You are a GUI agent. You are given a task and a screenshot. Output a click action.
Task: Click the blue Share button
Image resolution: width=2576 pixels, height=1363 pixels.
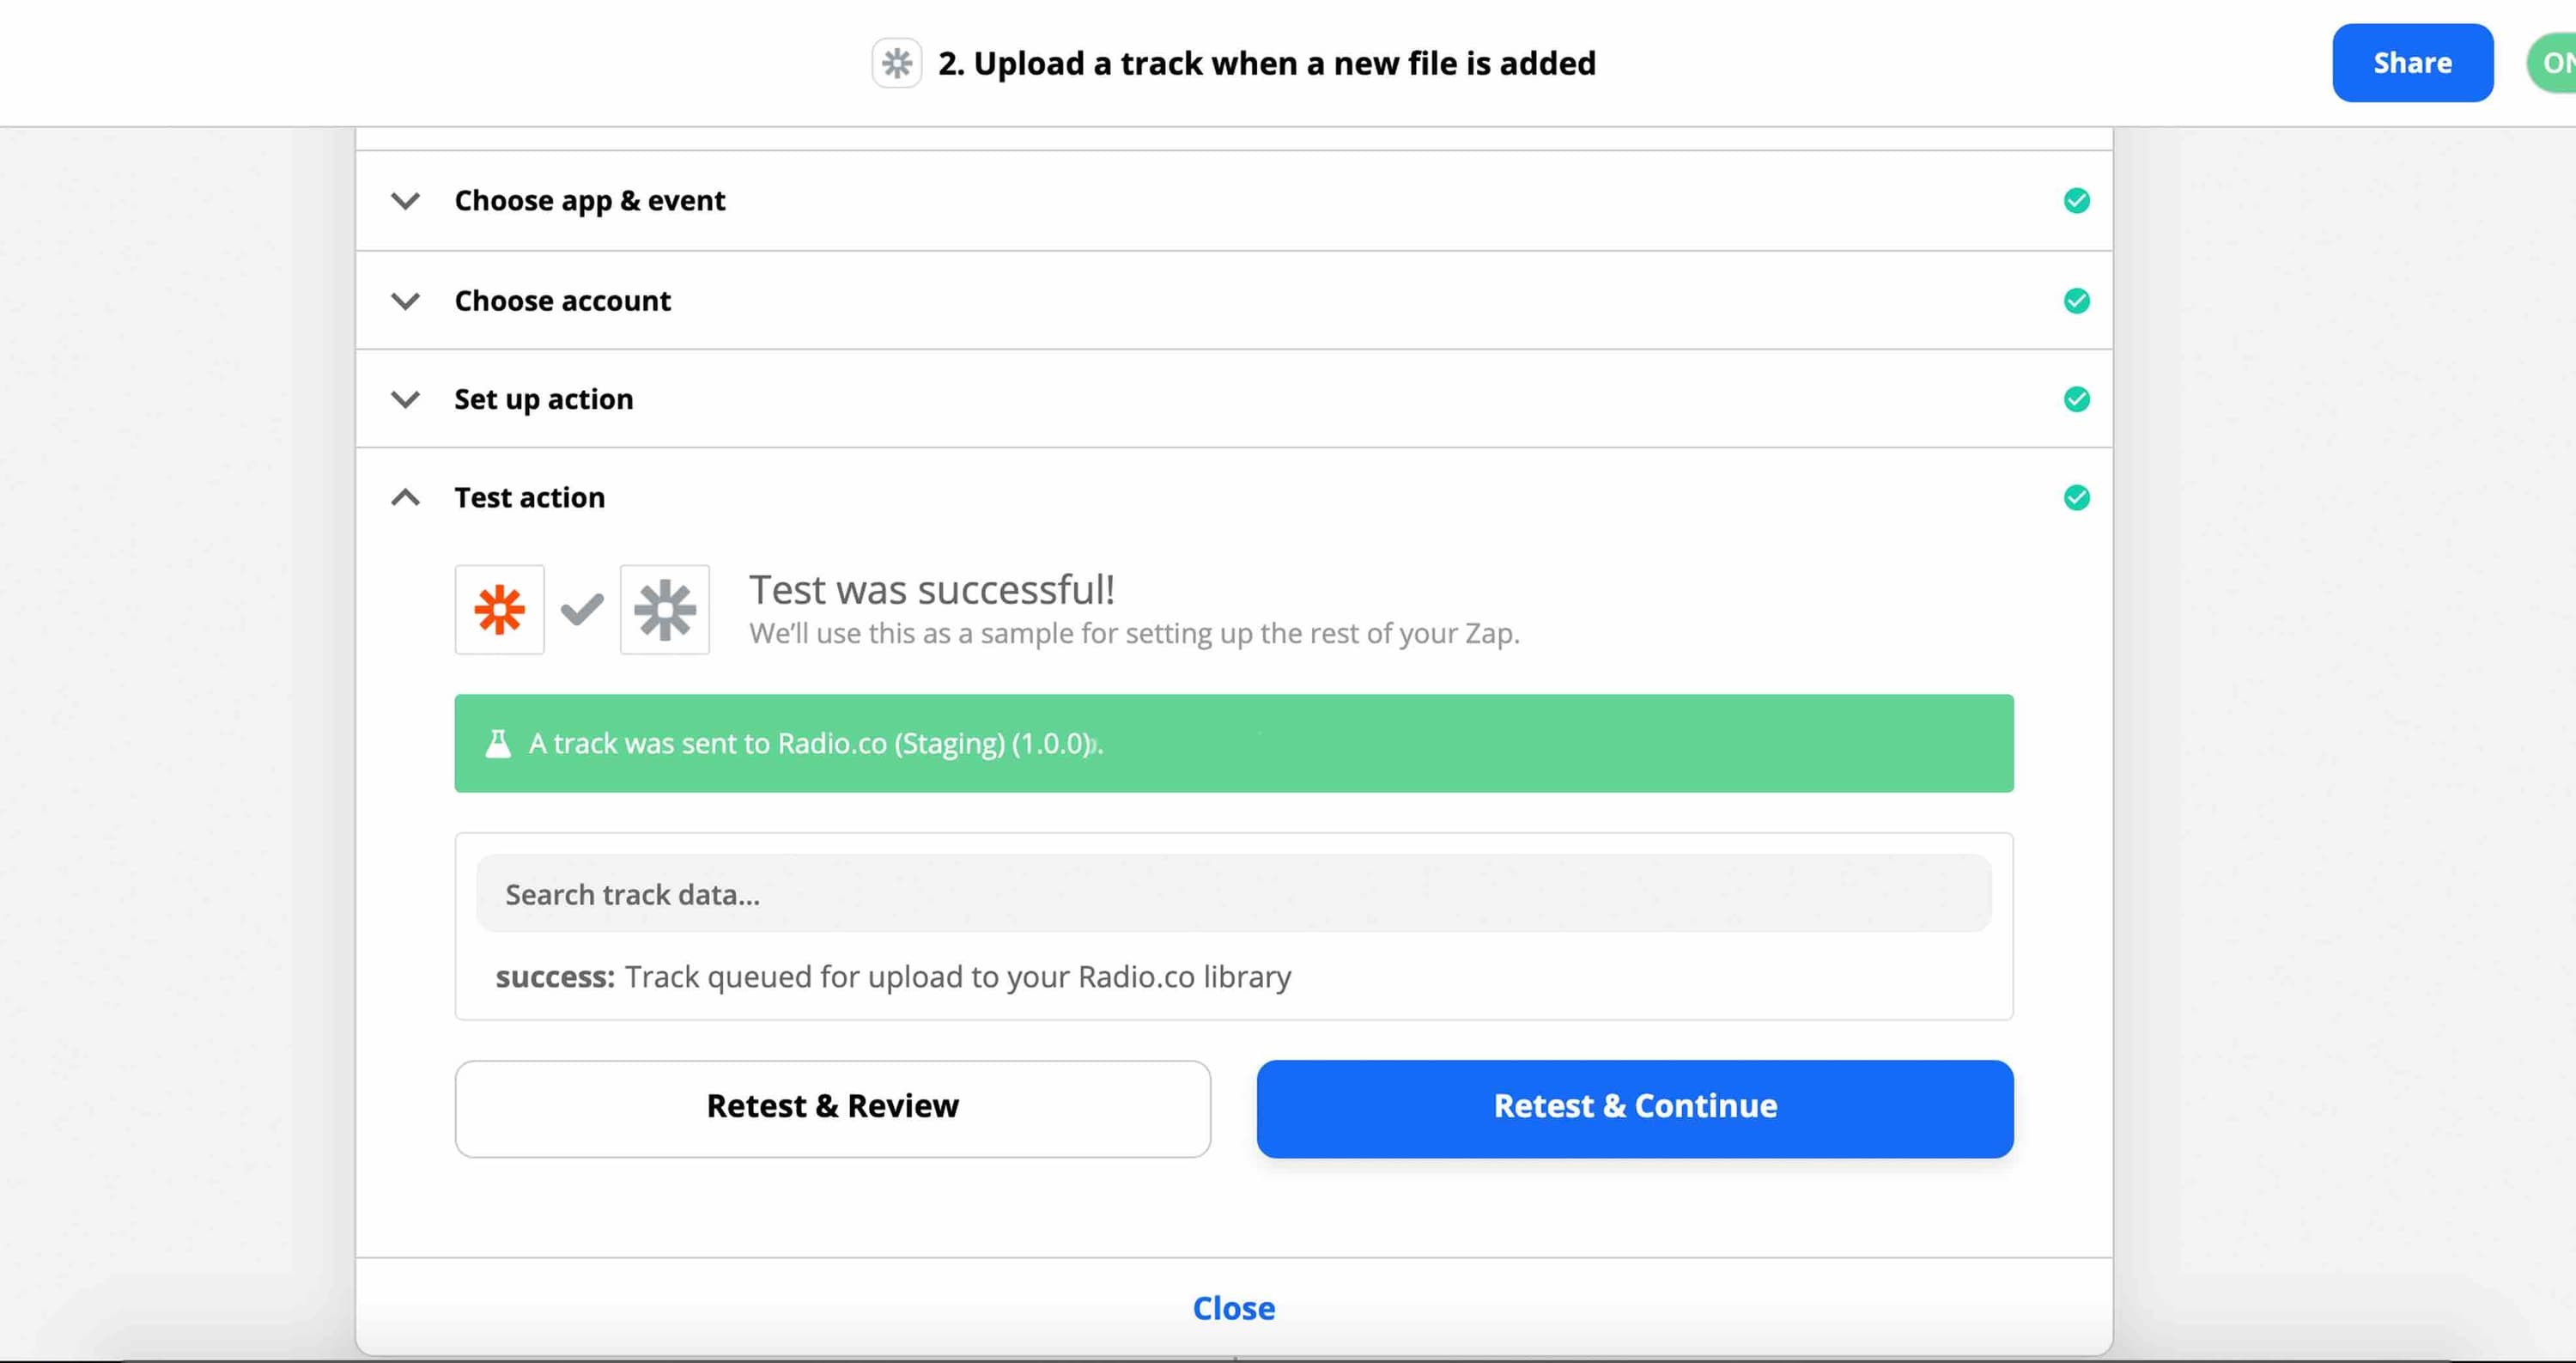2411,63
